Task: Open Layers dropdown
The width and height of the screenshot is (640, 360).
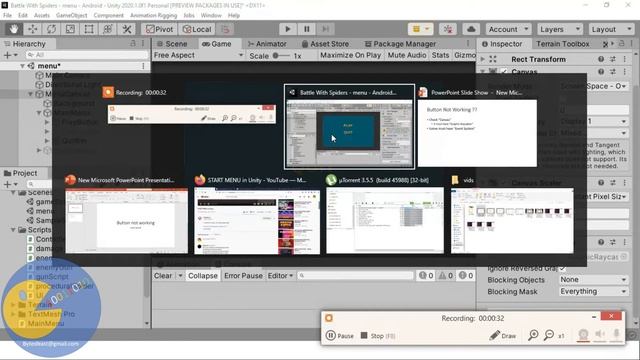Action: point(560,29)
